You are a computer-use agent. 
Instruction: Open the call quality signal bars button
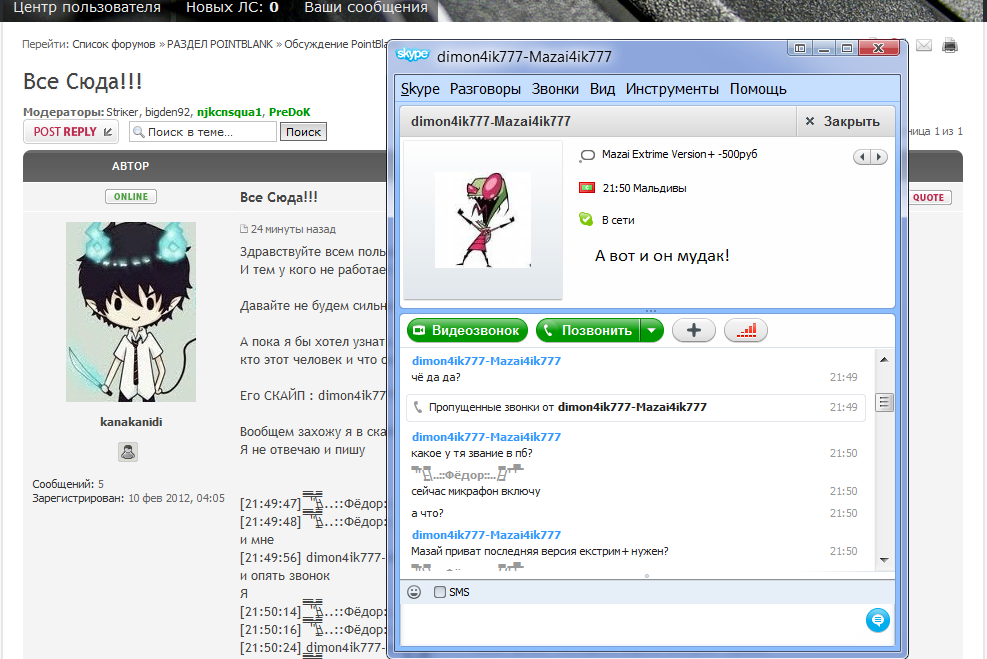click(x=746, y=330)
